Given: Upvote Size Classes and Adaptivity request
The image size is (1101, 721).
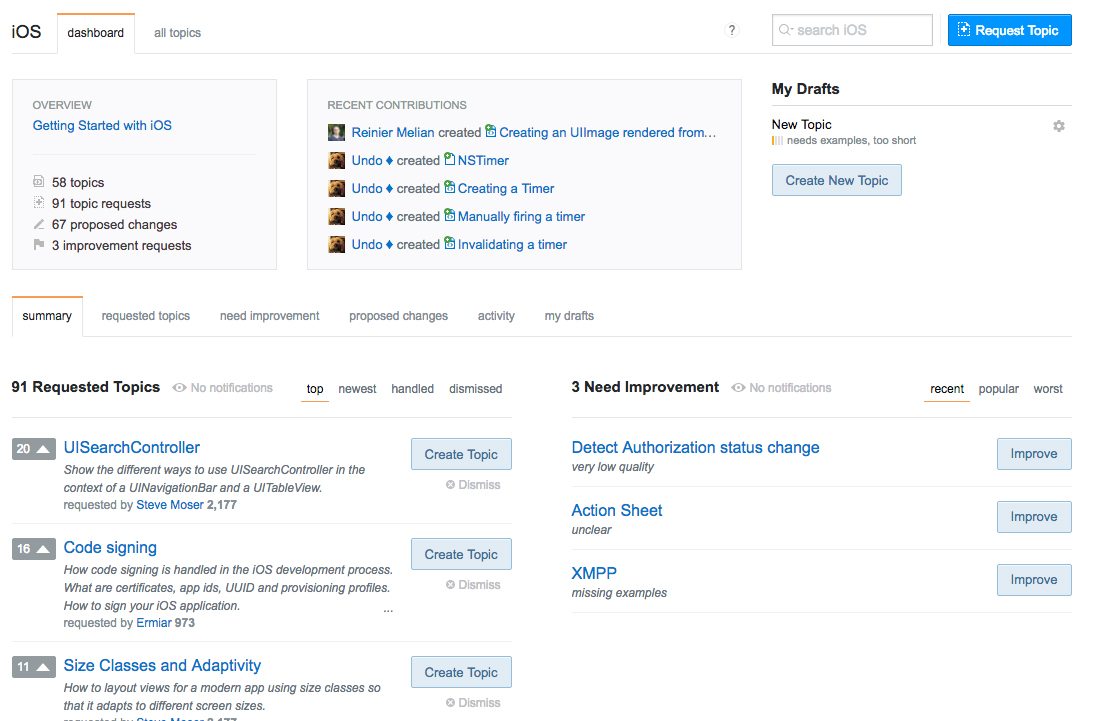Looking at the screenshot, I should coord(43,667).
